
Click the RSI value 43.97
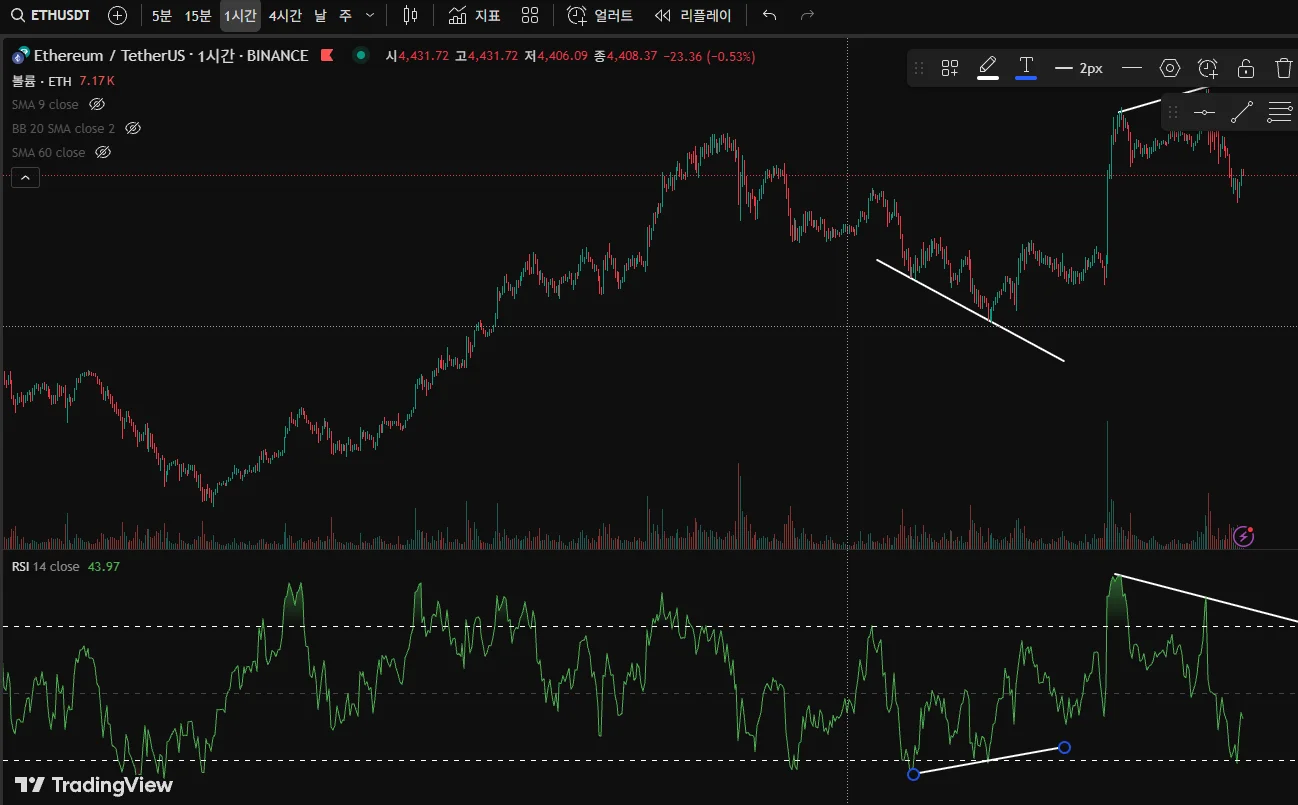[104, 567]
